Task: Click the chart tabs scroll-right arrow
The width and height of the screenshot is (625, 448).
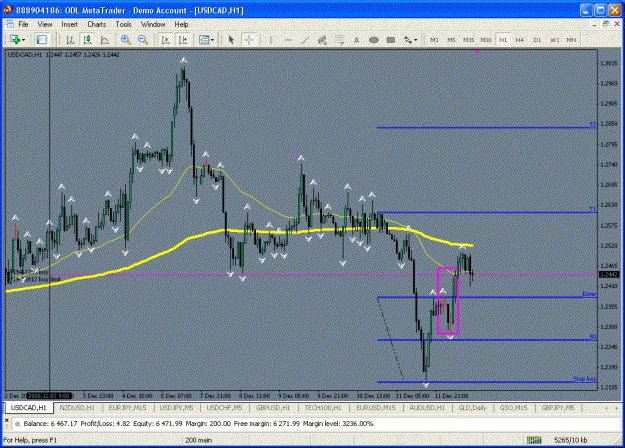Action: point(616,408)
